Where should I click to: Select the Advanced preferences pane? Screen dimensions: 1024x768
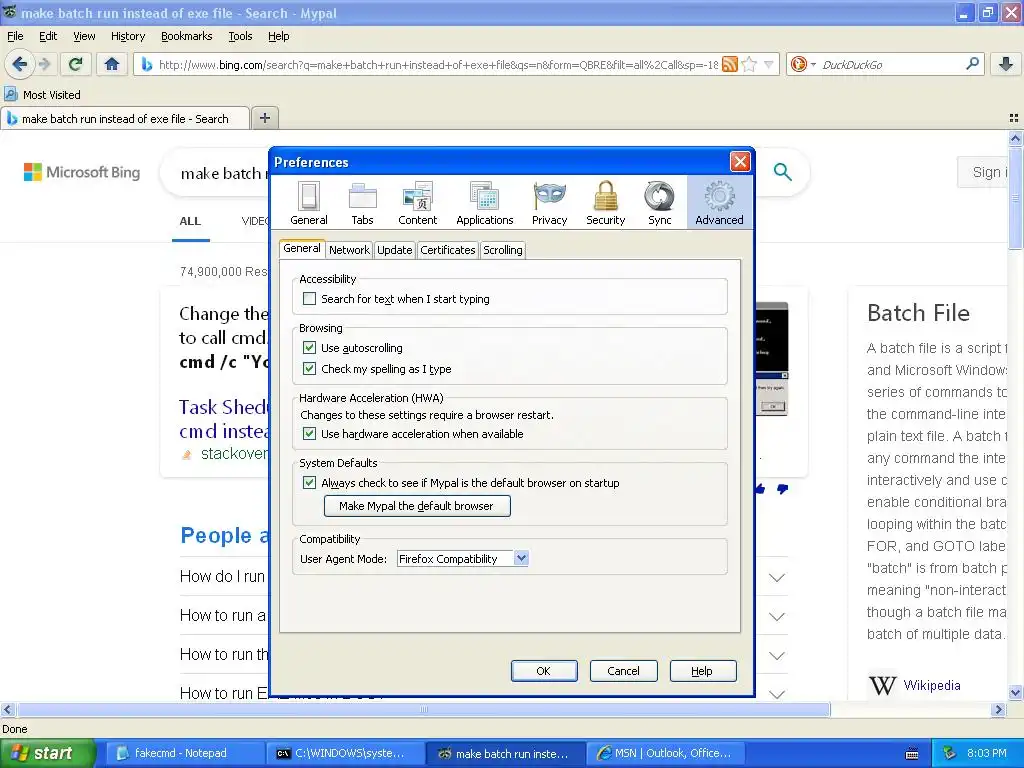(719, 203)
